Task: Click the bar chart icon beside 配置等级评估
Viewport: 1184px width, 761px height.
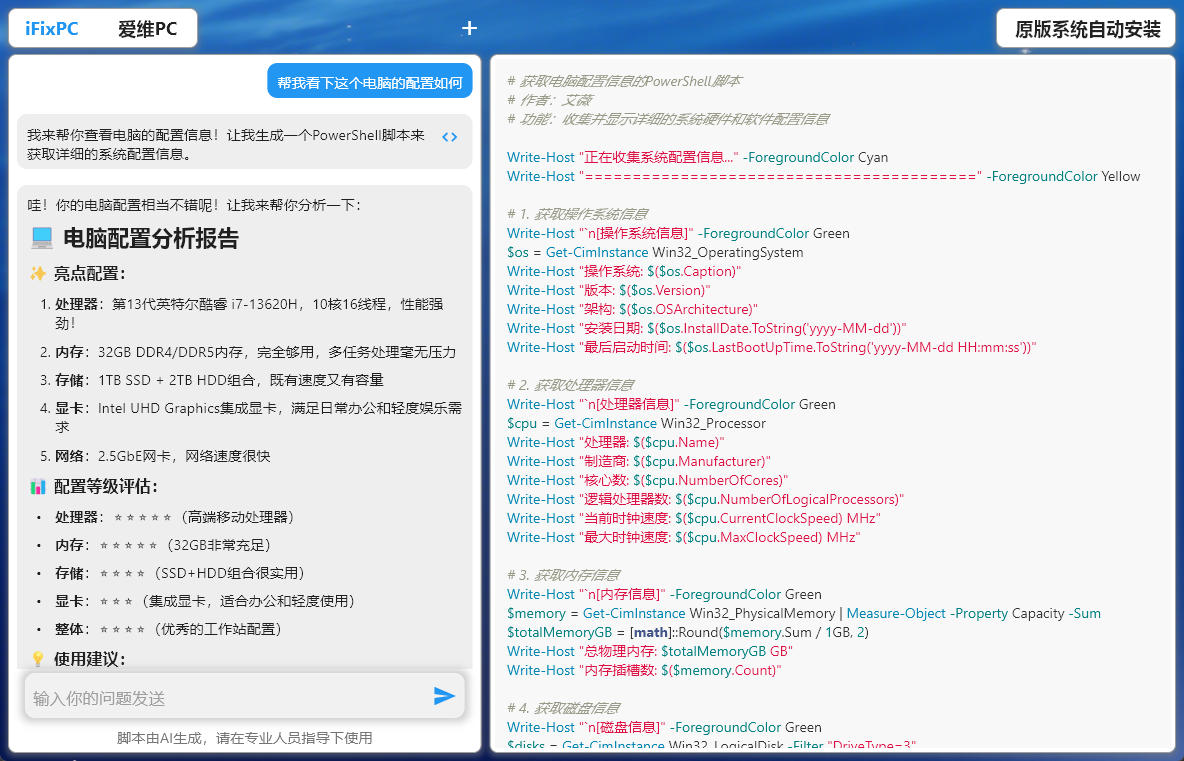Action: pos(38,487)
